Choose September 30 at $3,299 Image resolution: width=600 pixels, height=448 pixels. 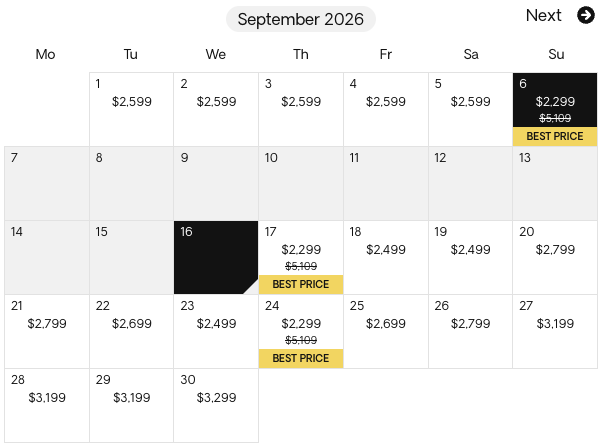216,405
